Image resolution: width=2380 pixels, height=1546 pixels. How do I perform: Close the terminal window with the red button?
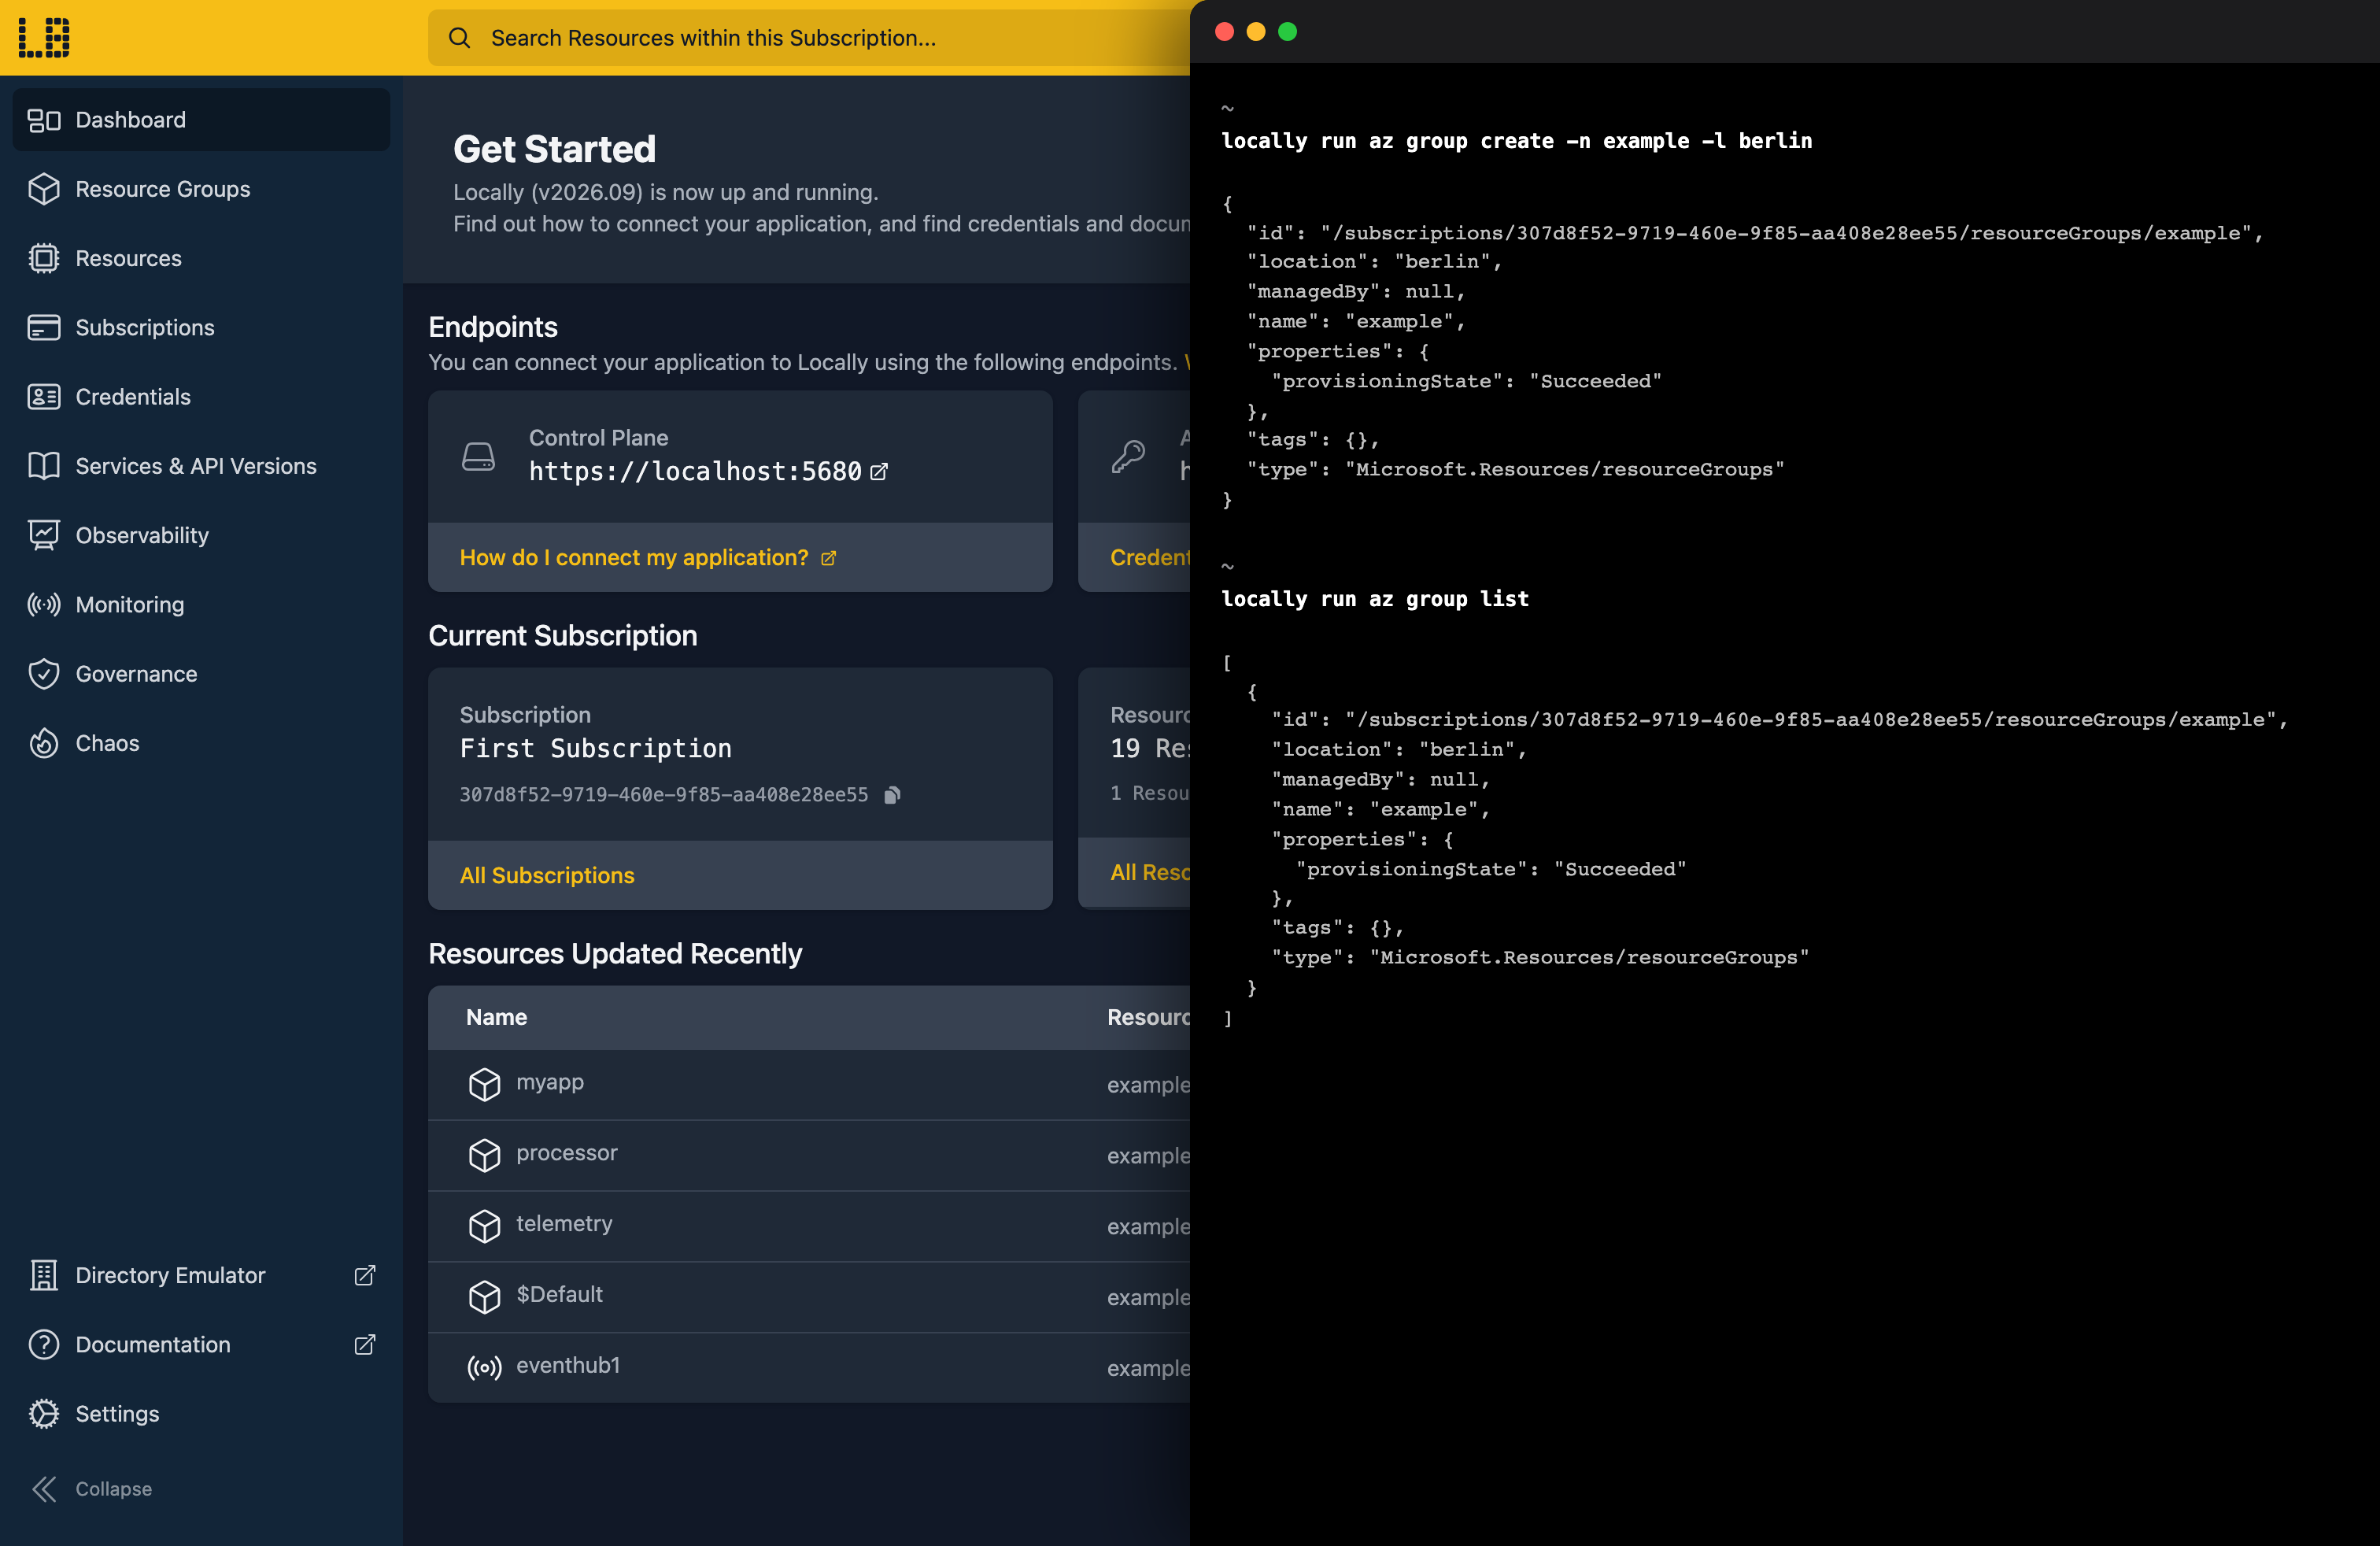(x=1224, y=32)
